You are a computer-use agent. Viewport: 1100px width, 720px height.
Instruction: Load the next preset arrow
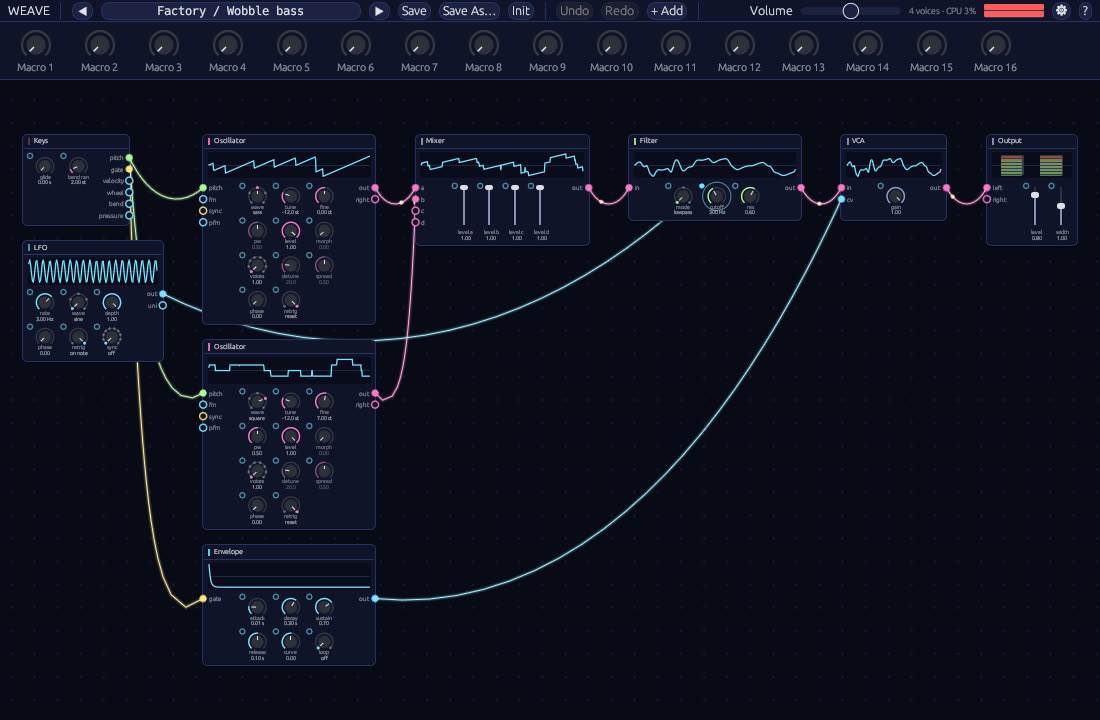click(x=379, y=11)
